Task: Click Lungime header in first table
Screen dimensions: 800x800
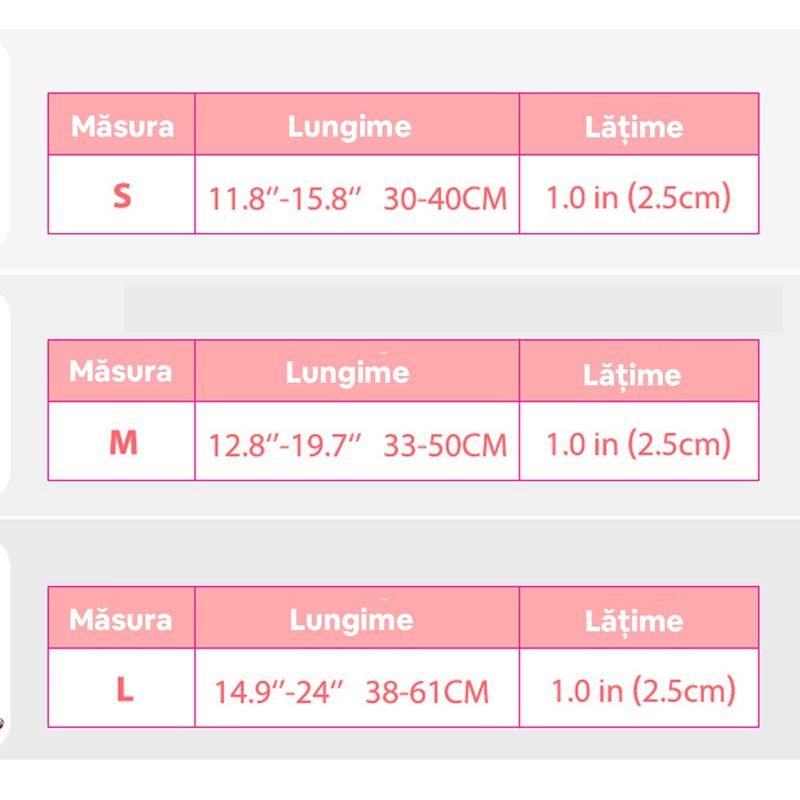Action: [349, 127]
